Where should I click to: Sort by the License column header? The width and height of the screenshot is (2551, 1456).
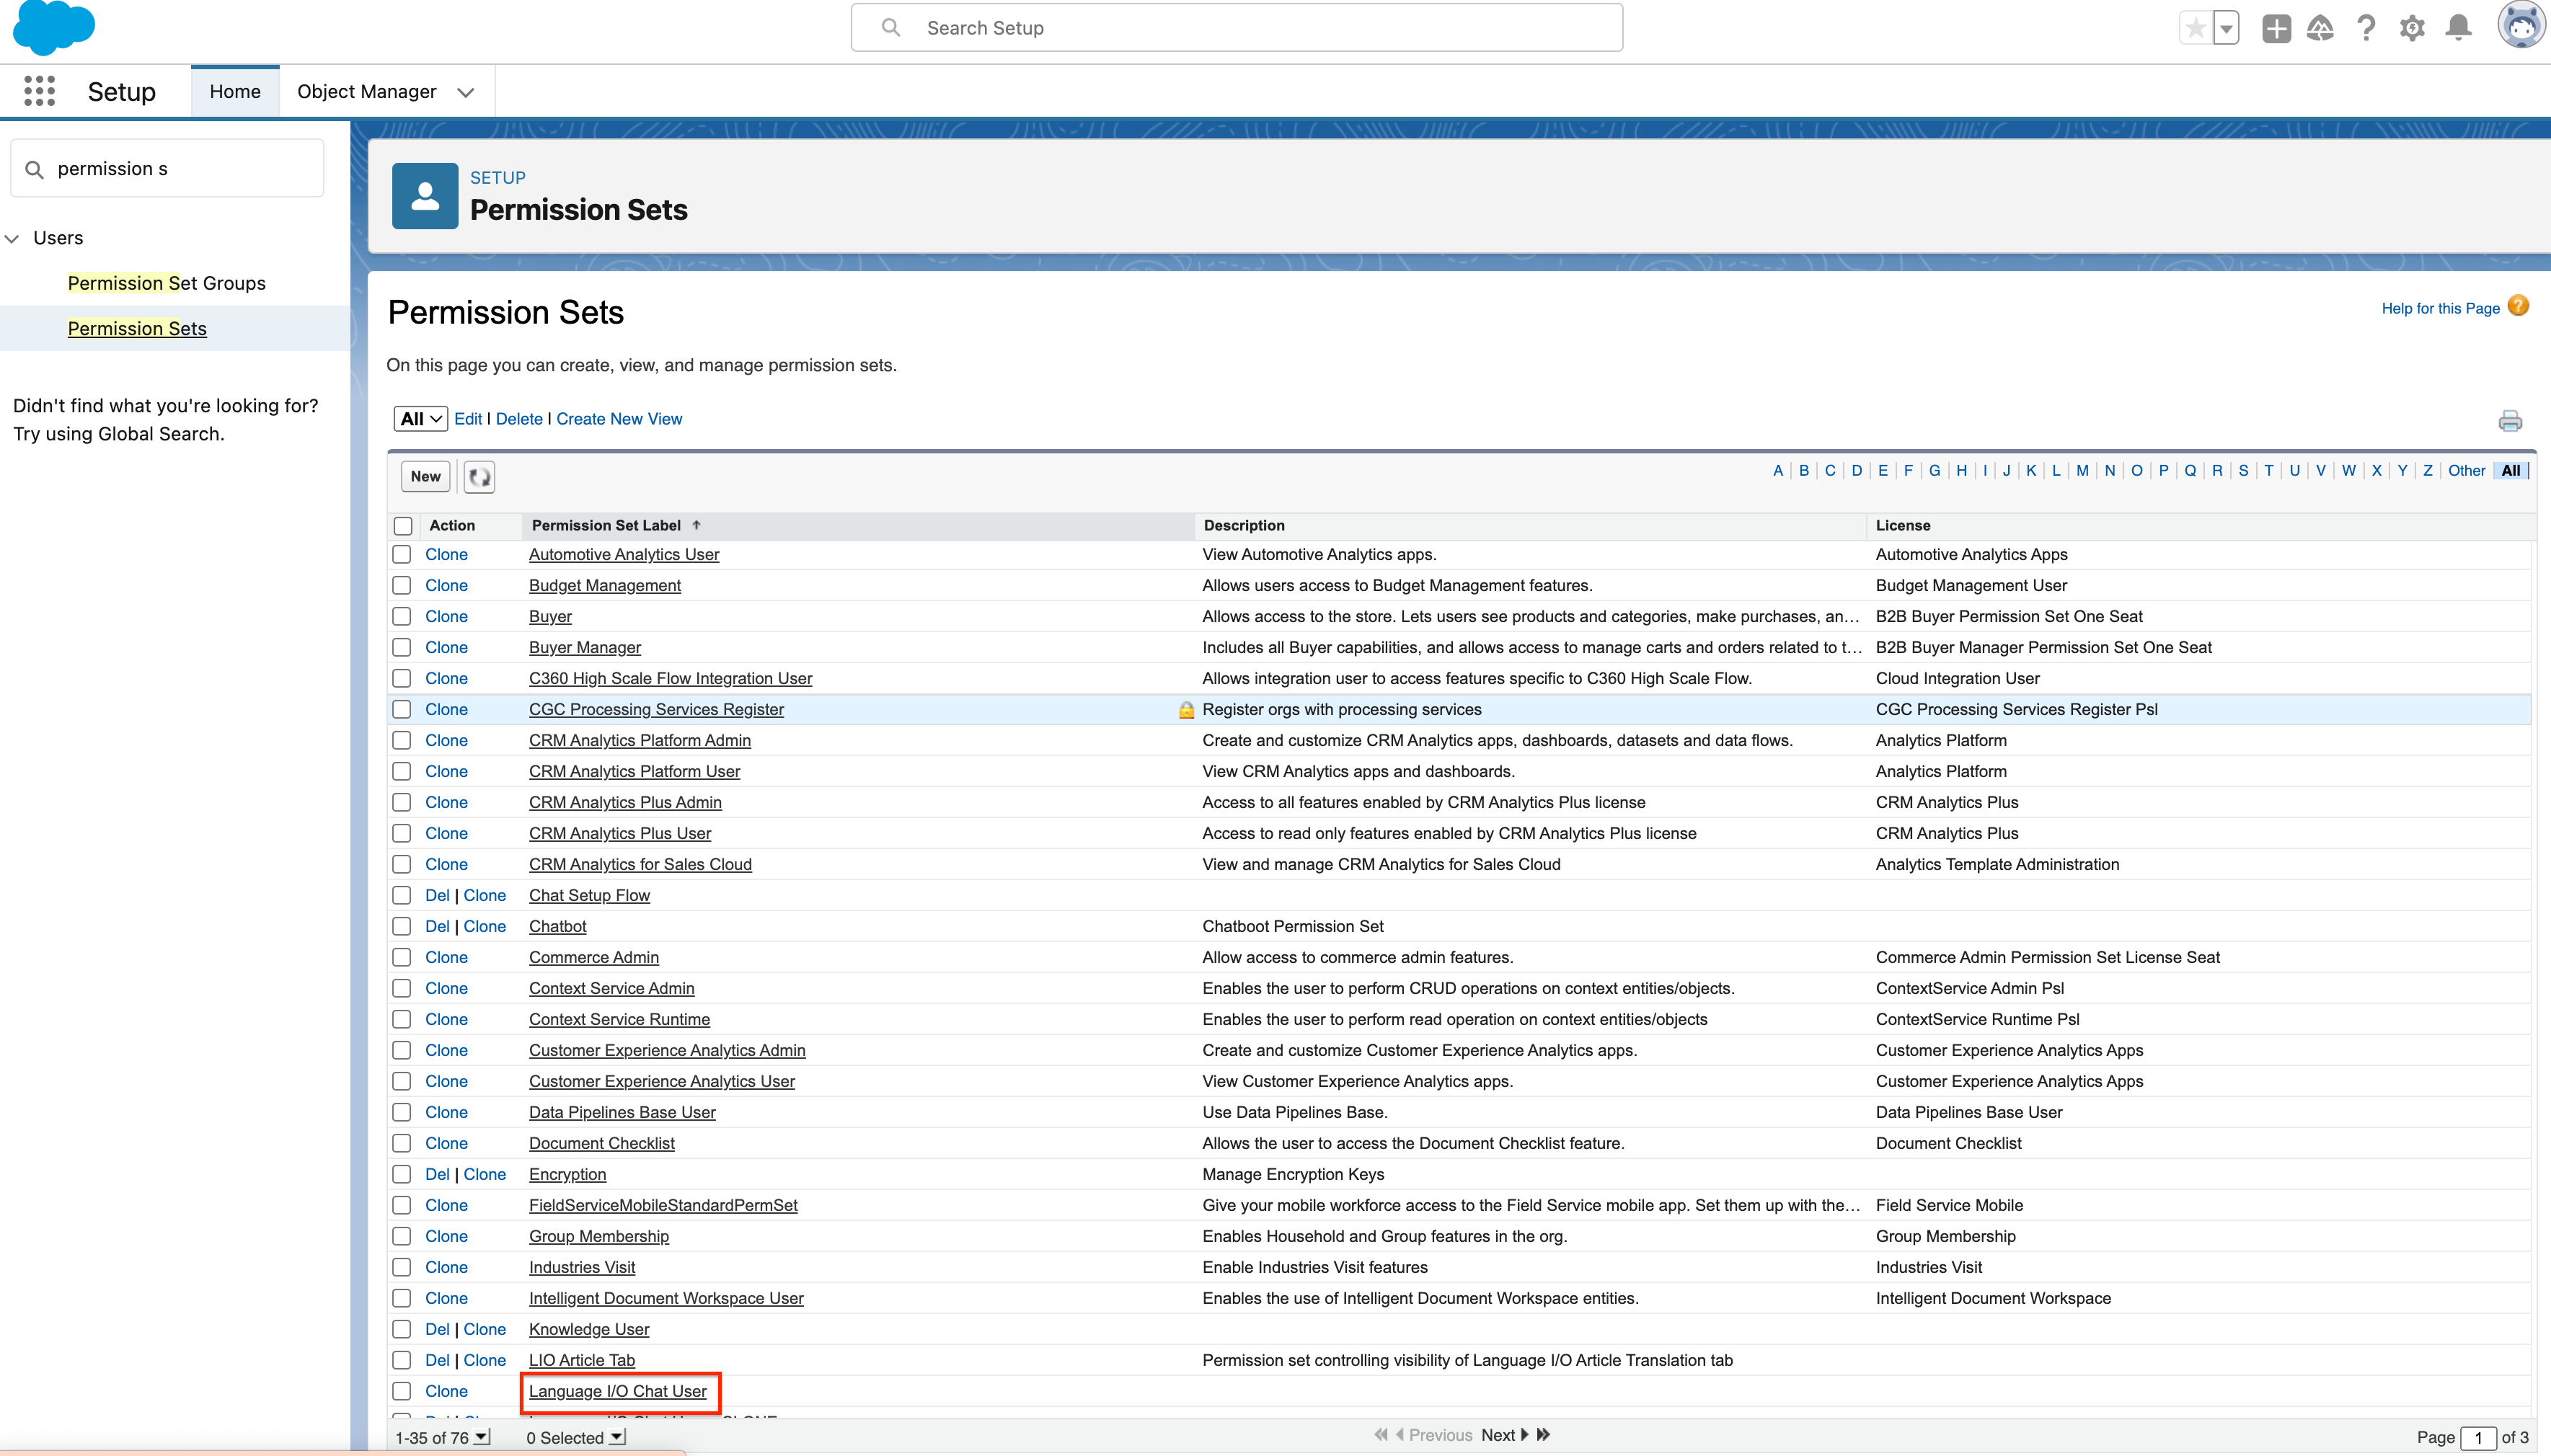(1903, 525)
